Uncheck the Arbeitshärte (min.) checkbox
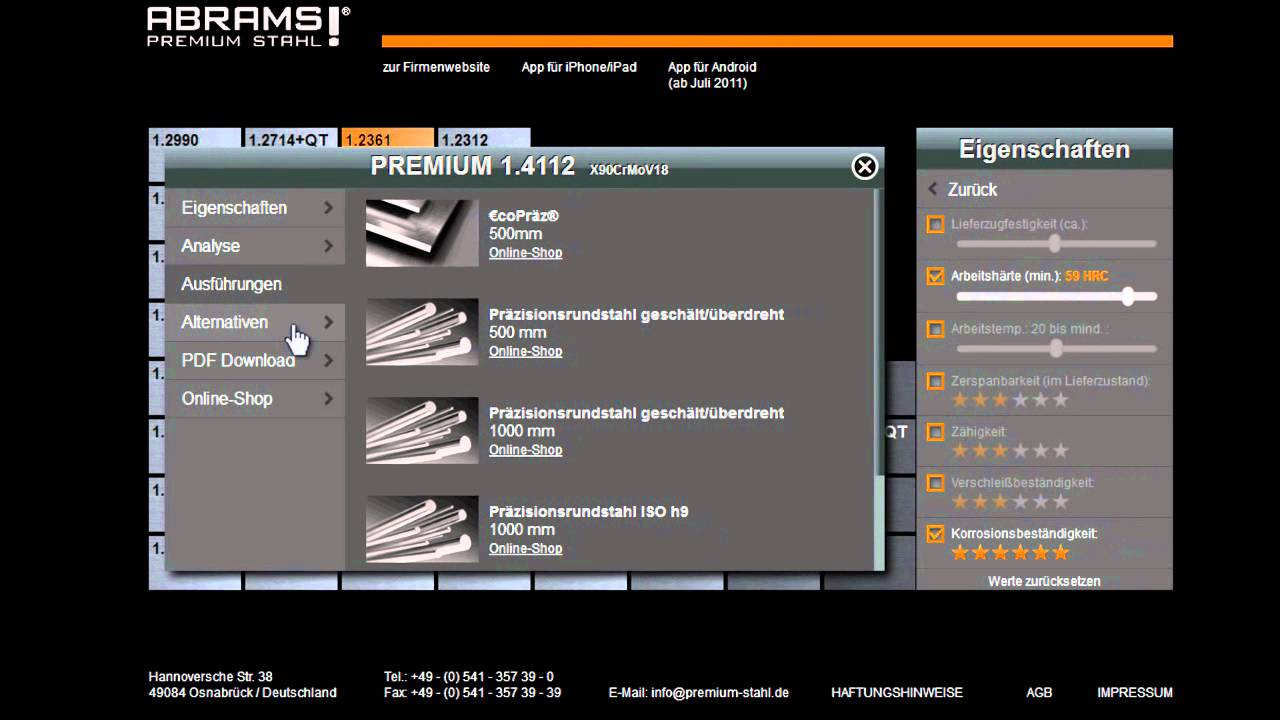This screenshot has width=1280, height=720. point(935,276)
